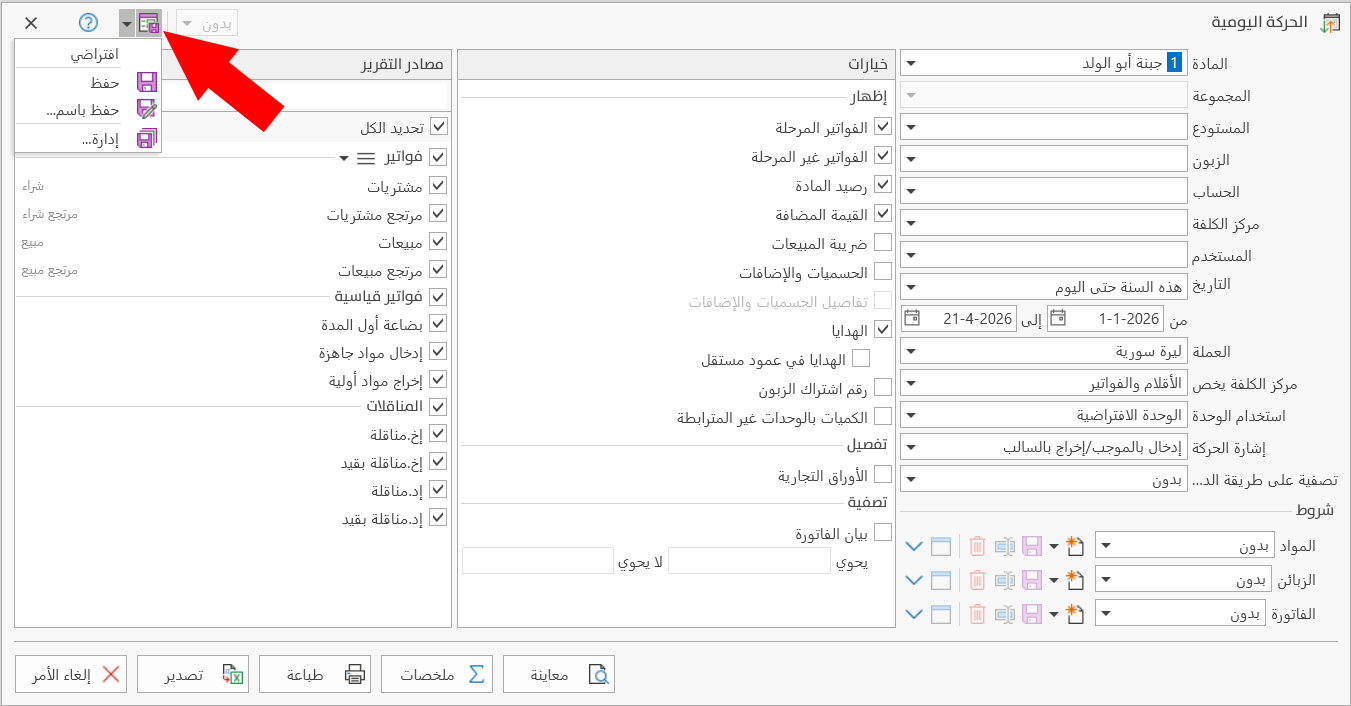Enable ضريبة المبيعات checkbox
This screenshot has width=1351, height=706.
click(x=883, y=242)
